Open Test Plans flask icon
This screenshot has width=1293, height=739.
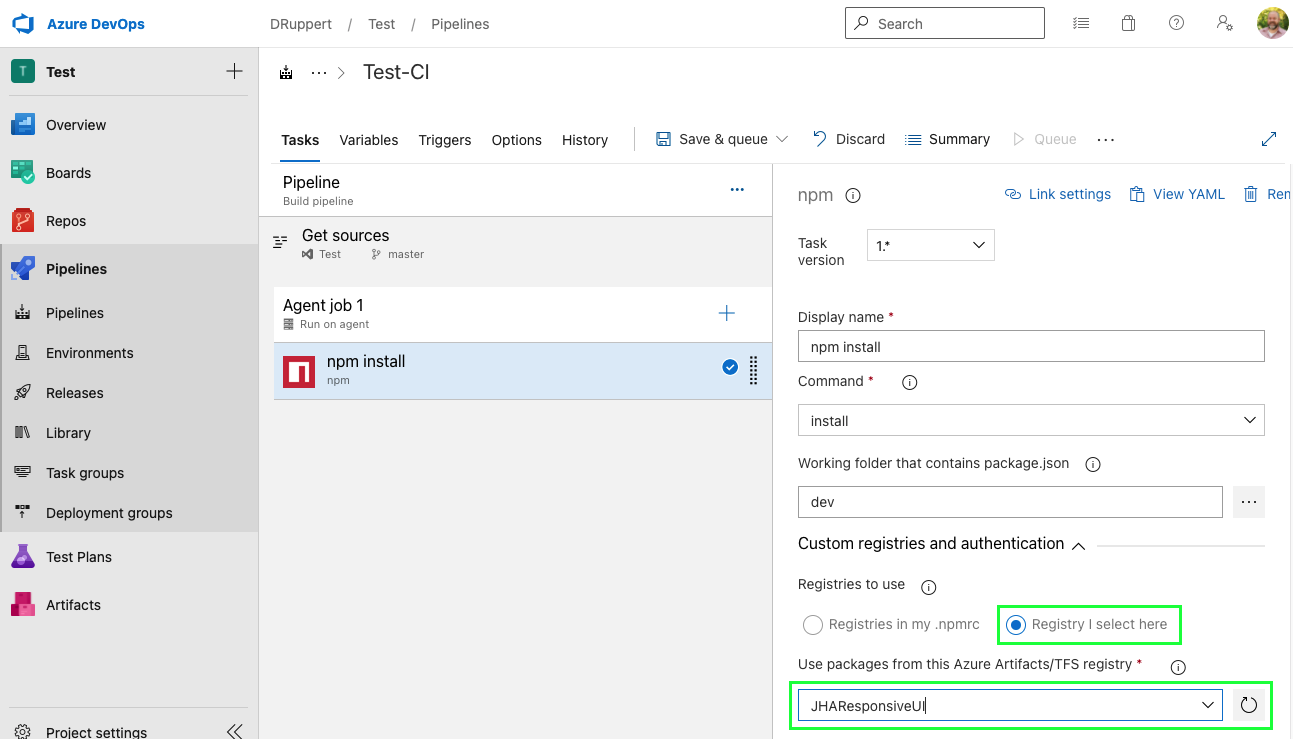23,557
